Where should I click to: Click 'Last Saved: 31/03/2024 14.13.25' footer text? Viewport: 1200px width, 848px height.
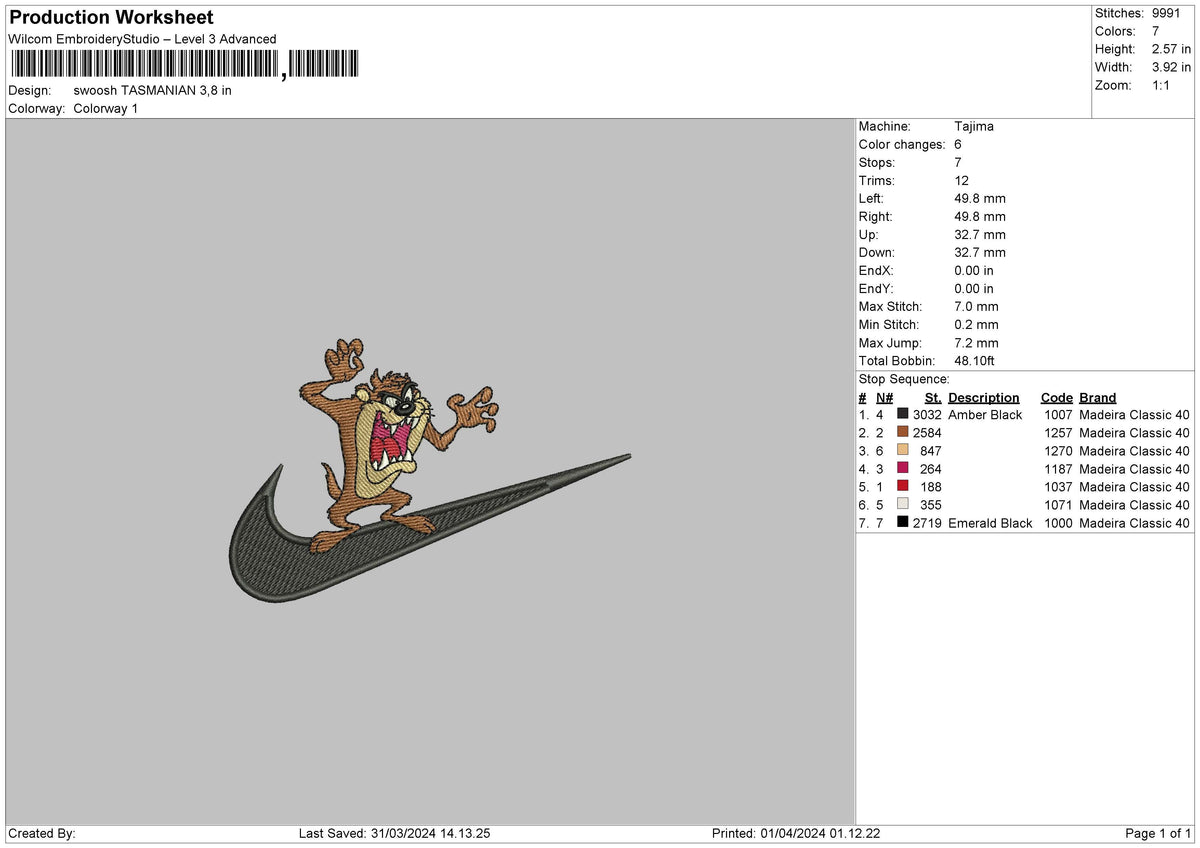(394, 834)
